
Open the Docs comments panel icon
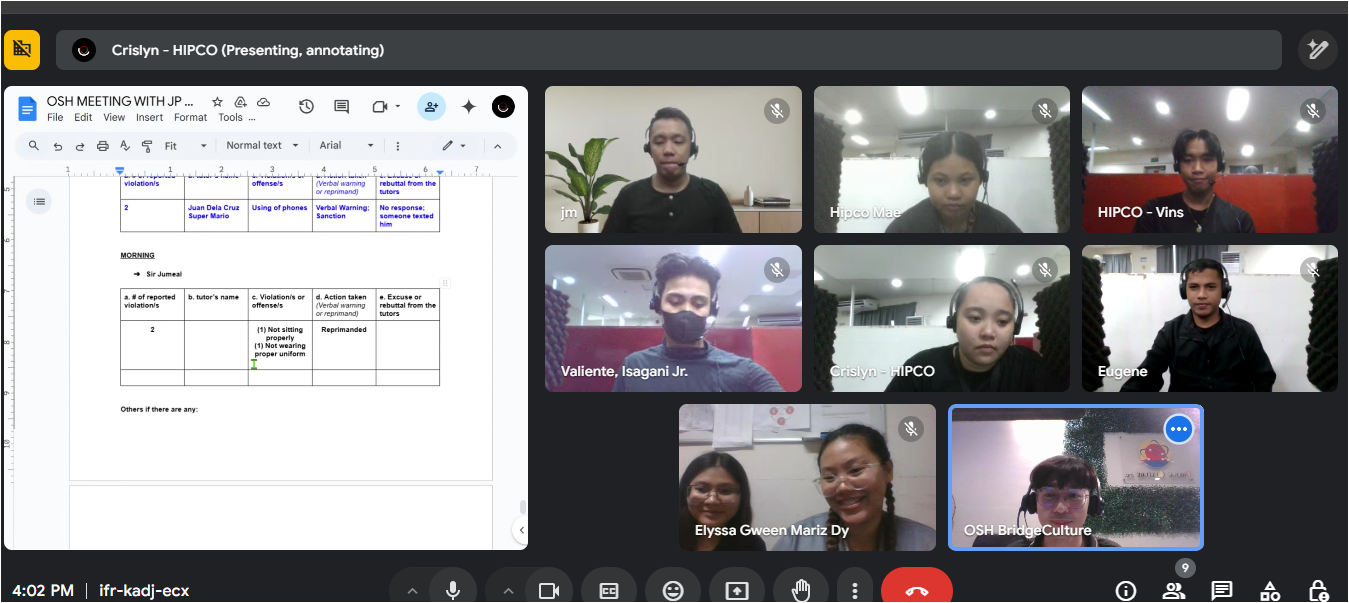tap(342, 106)
